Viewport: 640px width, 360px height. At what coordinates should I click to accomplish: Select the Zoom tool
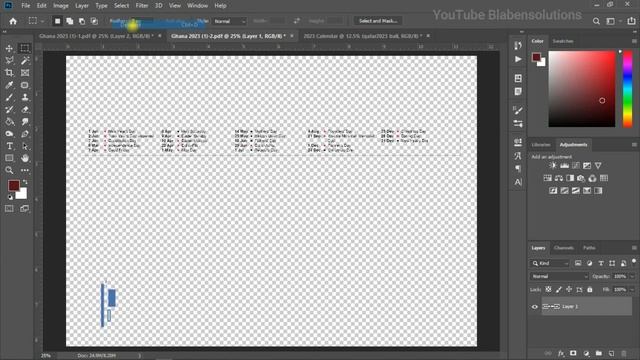tap(9, 170)
